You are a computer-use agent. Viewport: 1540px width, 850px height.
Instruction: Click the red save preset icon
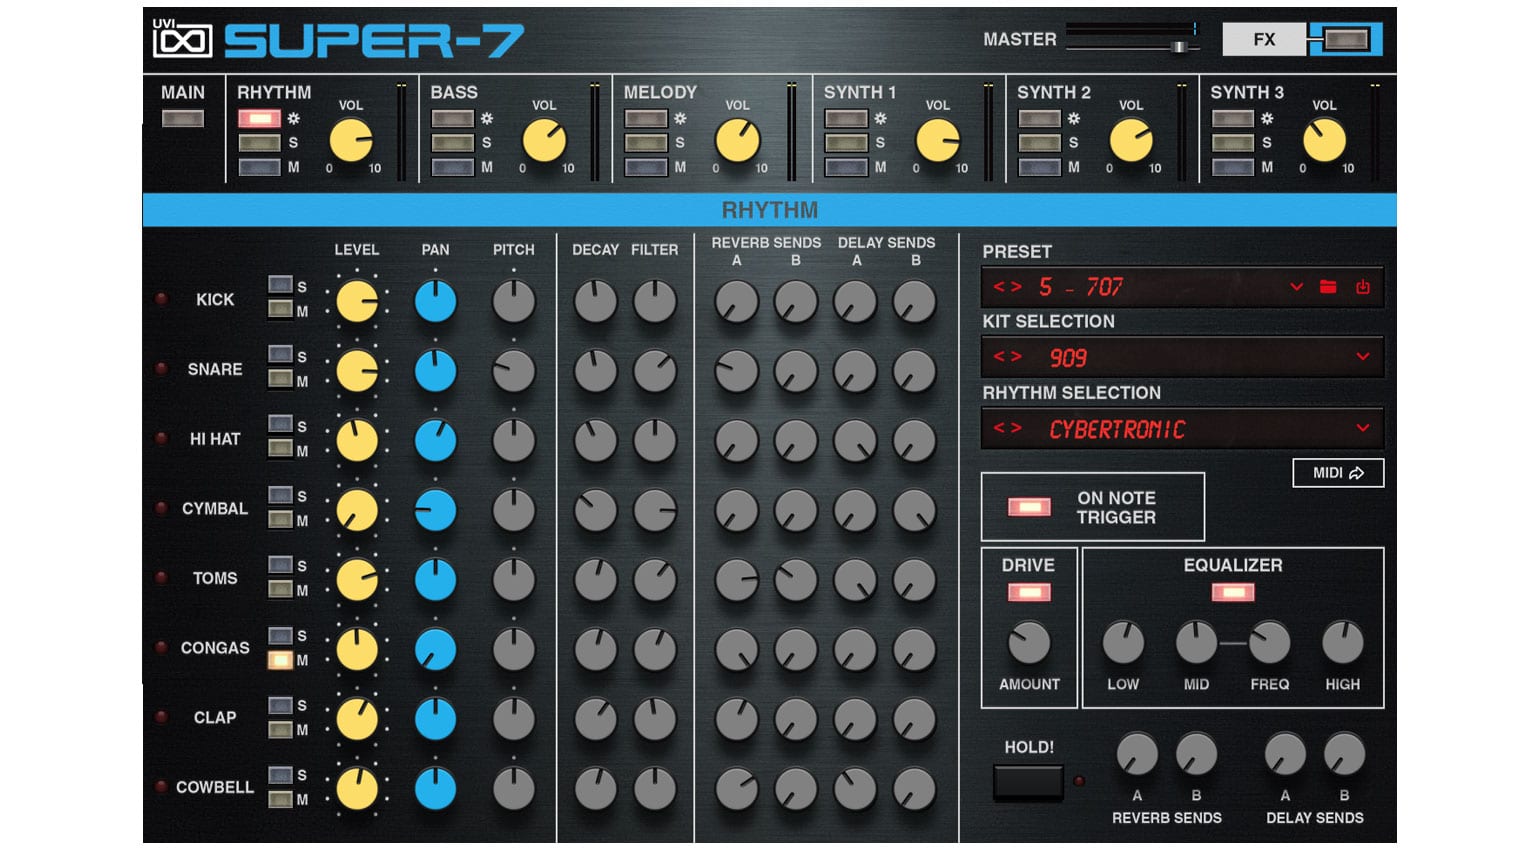coord(1362,287)
